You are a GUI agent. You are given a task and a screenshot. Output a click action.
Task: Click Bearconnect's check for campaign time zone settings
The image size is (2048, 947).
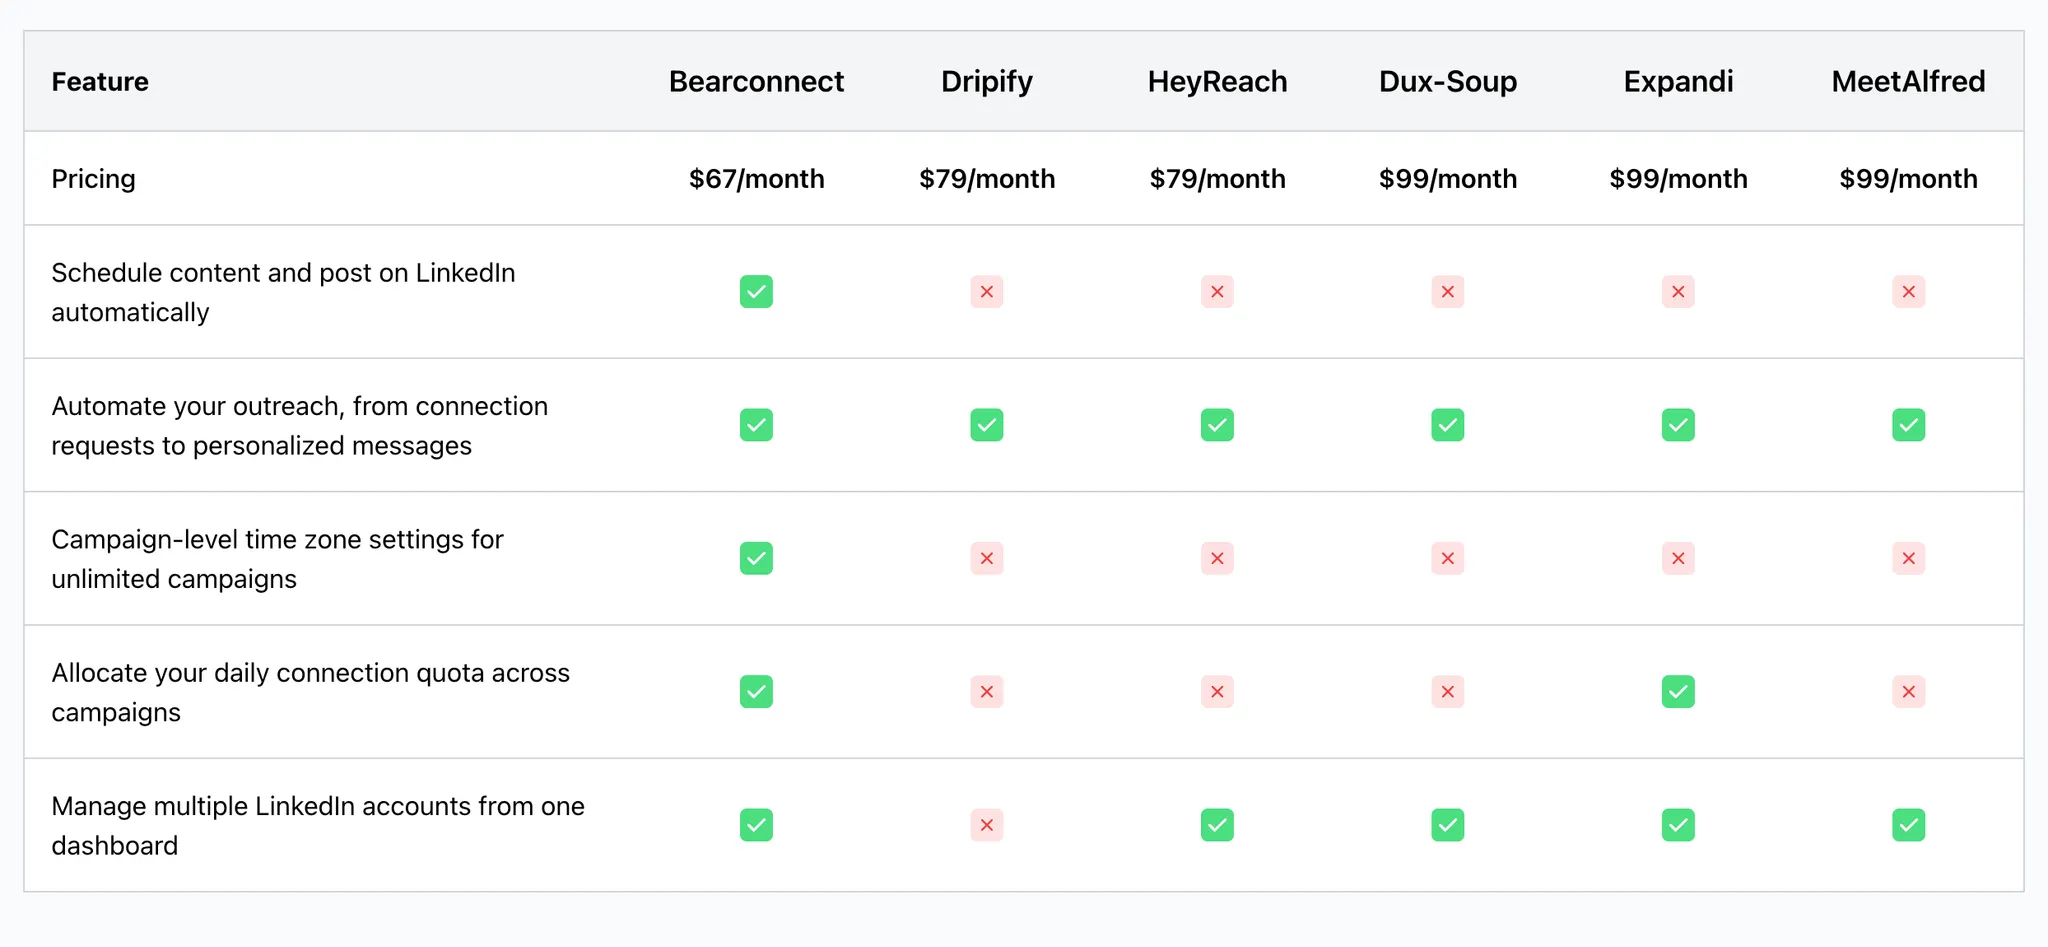756,558
